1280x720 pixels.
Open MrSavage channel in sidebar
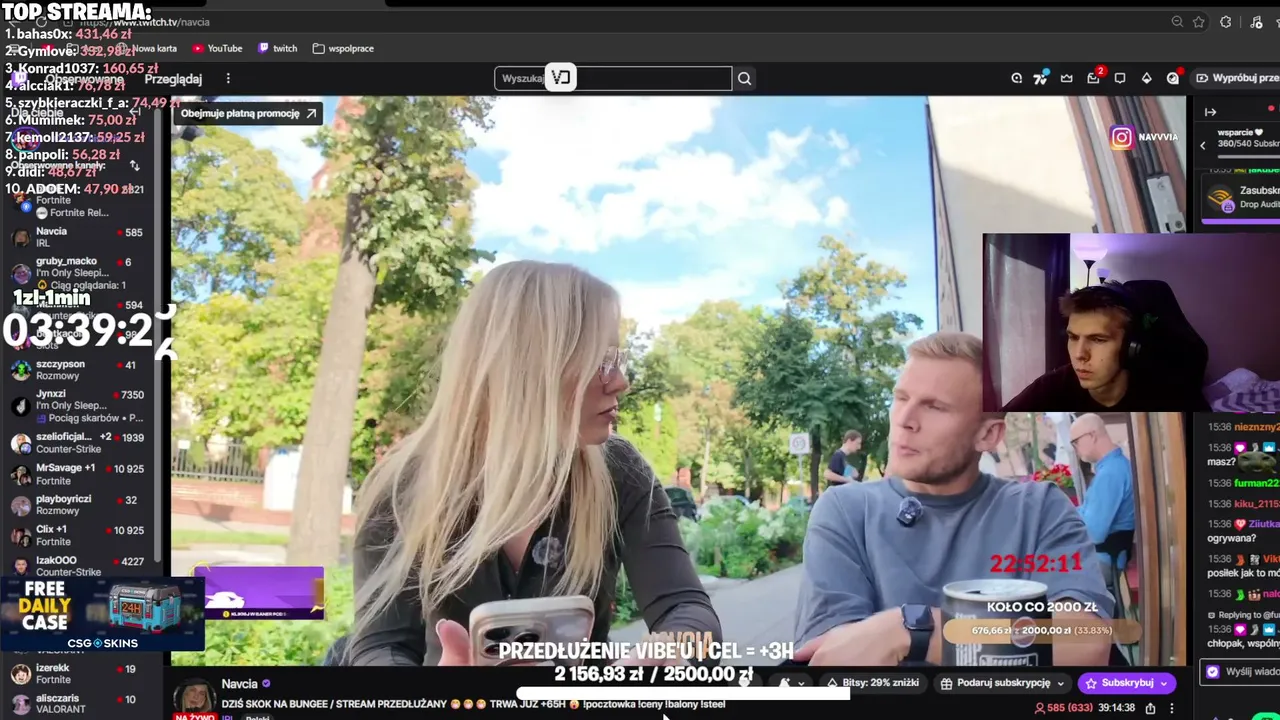[80, 474]
